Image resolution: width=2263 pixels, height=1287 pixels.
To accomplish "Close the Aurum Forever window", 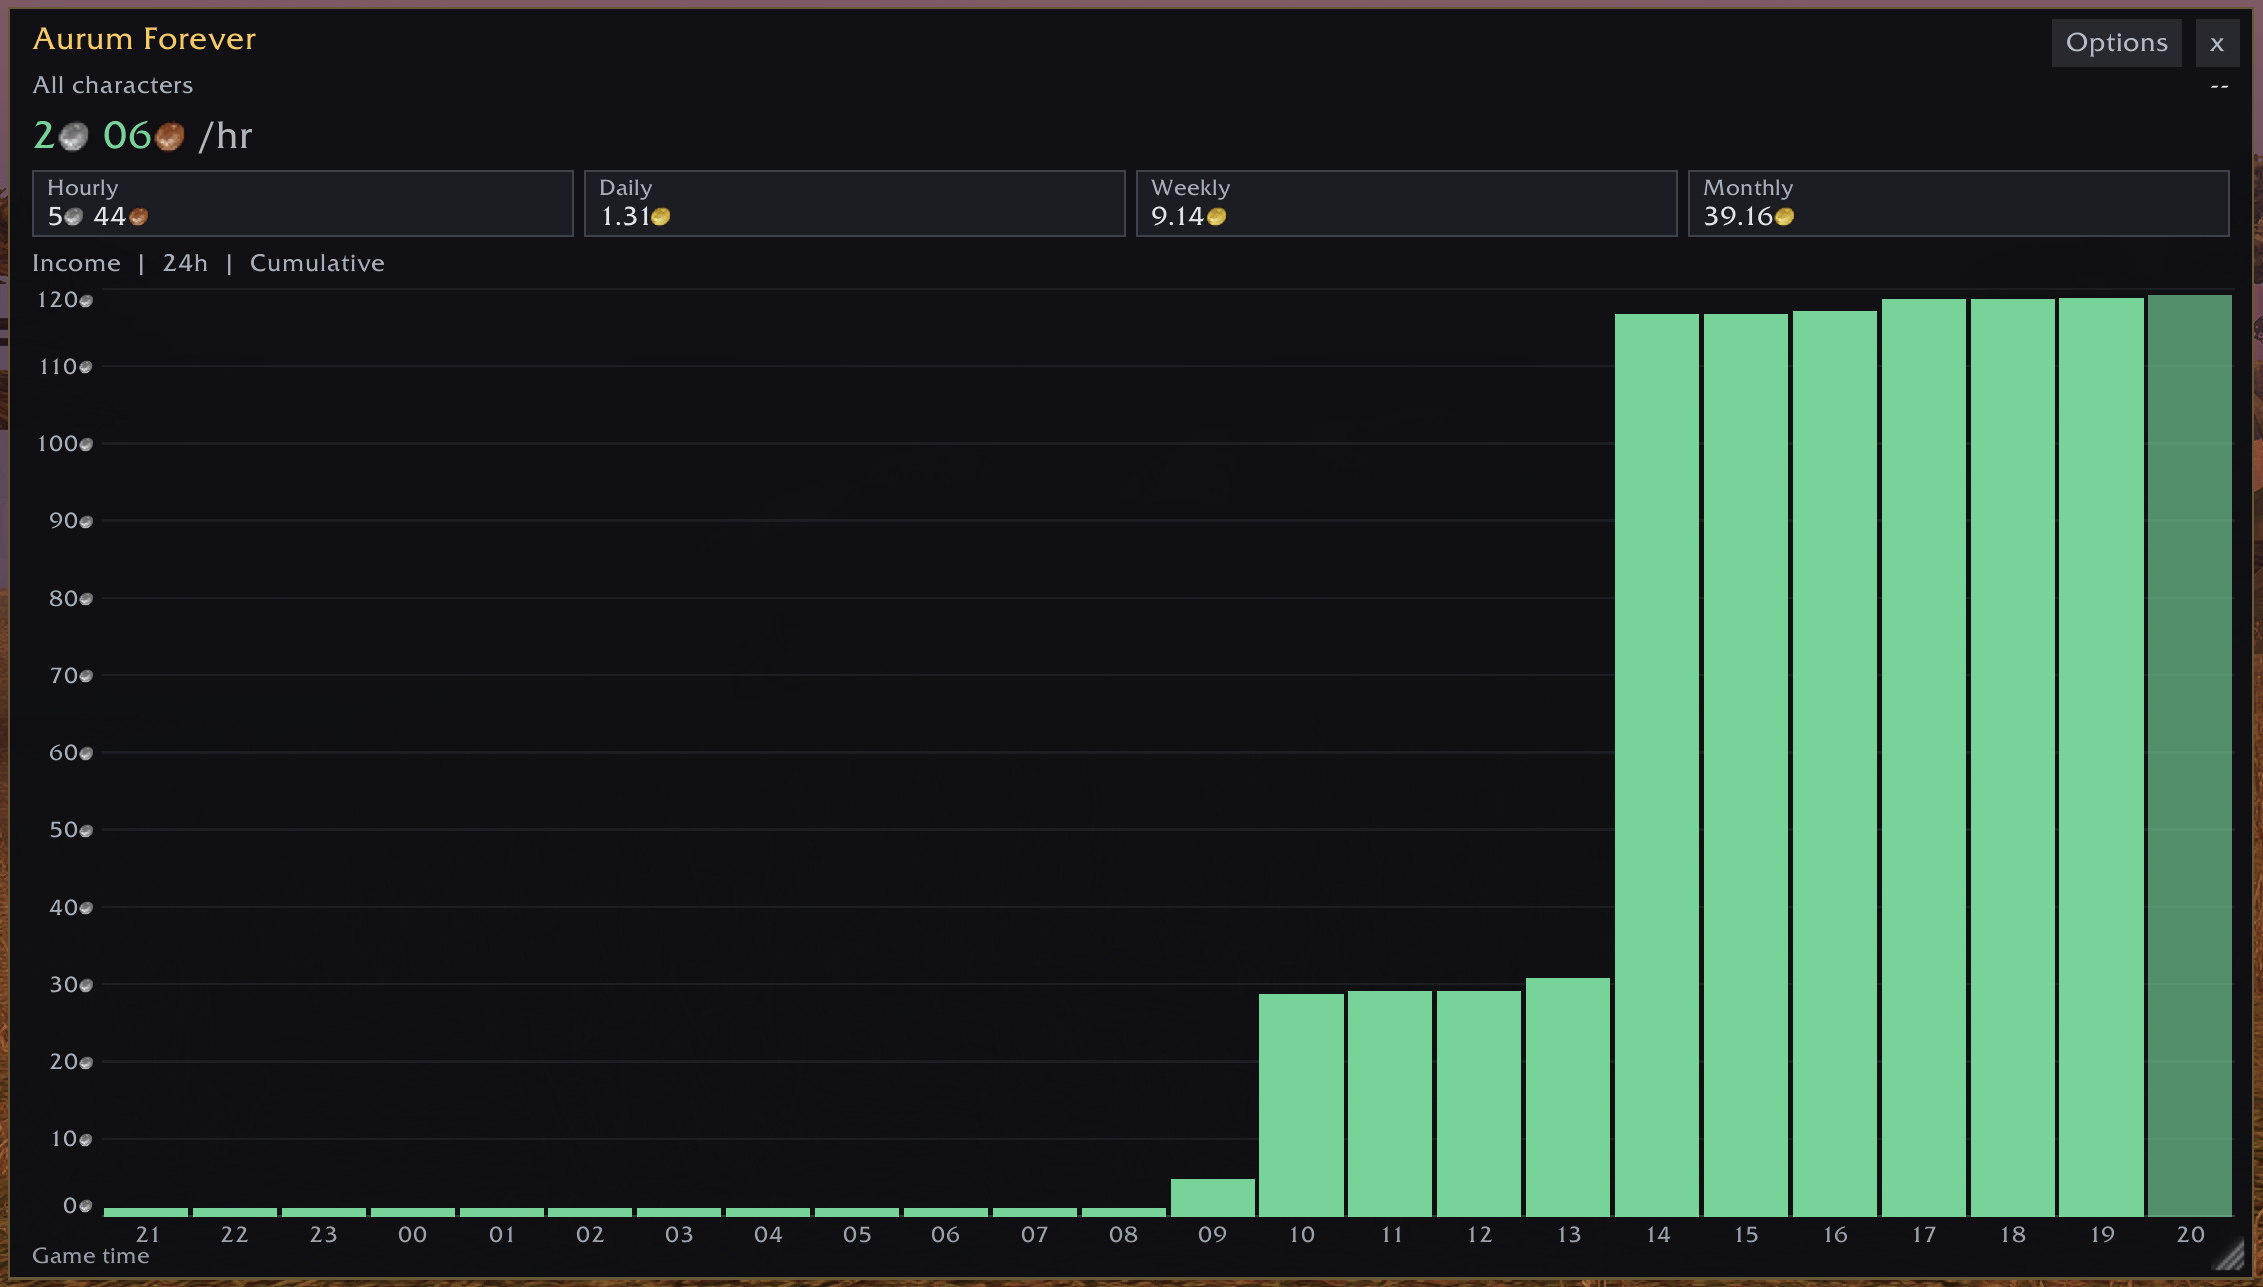I will coord(2217,43).
